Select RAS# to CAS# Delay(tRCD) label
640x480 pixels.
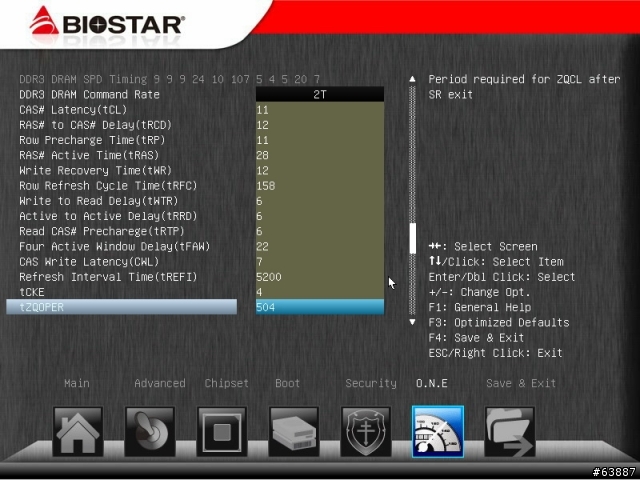pyautogui.click(x=96, y=125)
